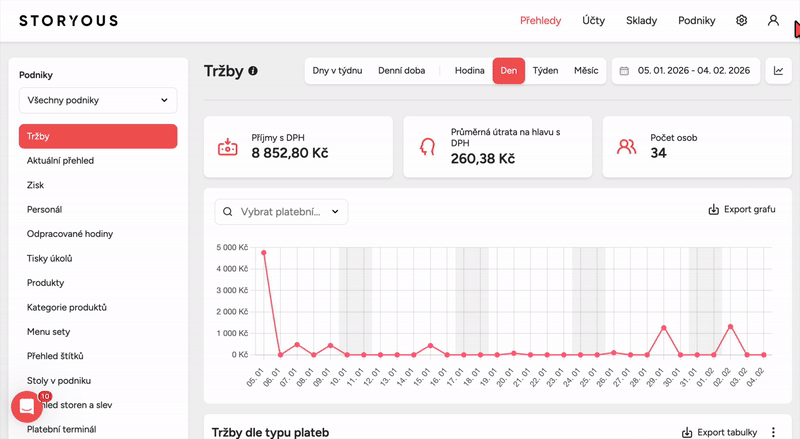Viewport: 800px width, 439px height.
Task: Select the Týden period toggle
Action: [545, 71]
